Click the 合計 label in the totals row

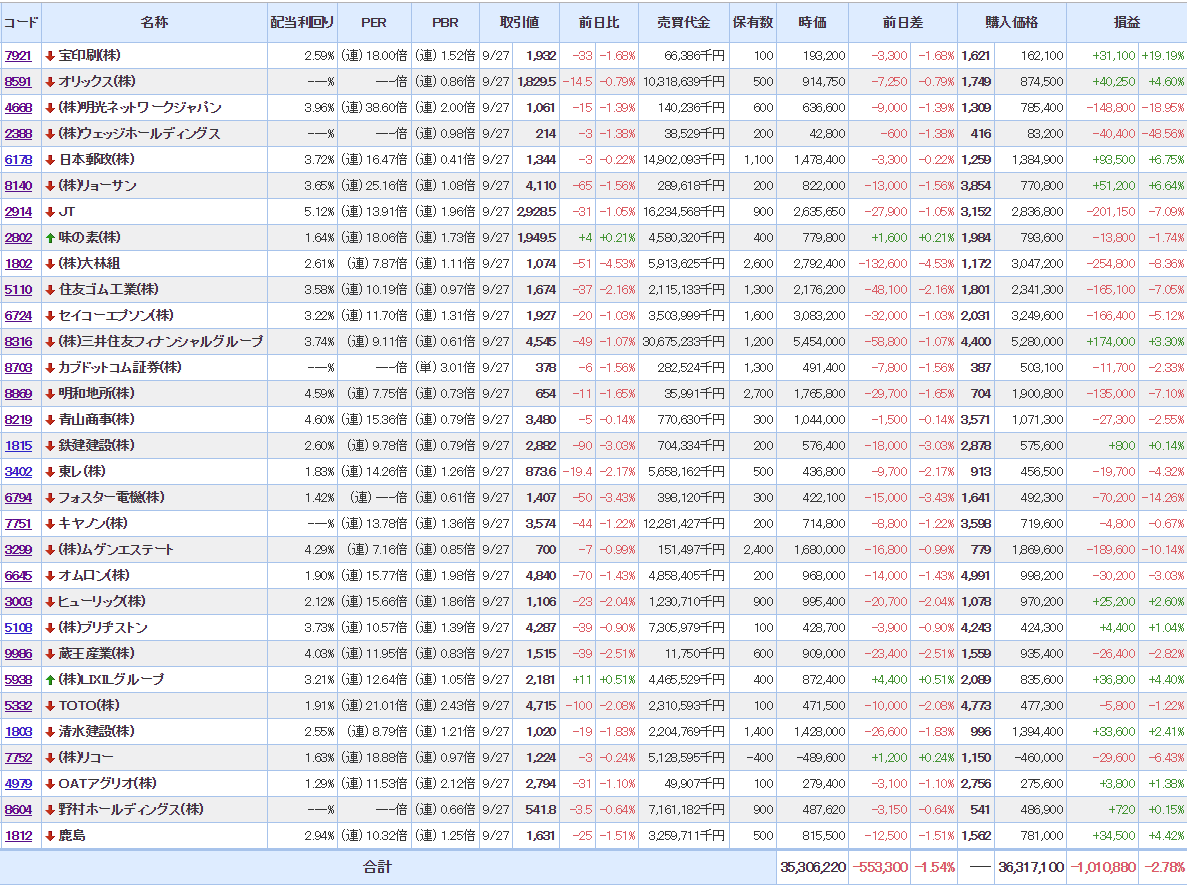pos(377,867)
